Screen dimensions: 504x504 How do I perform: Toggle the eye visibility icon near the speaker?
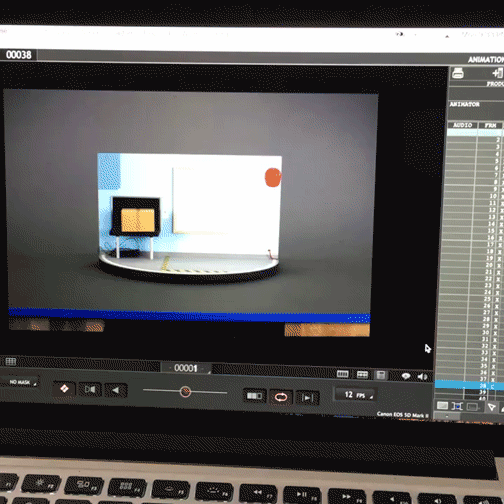coord(406,376)
